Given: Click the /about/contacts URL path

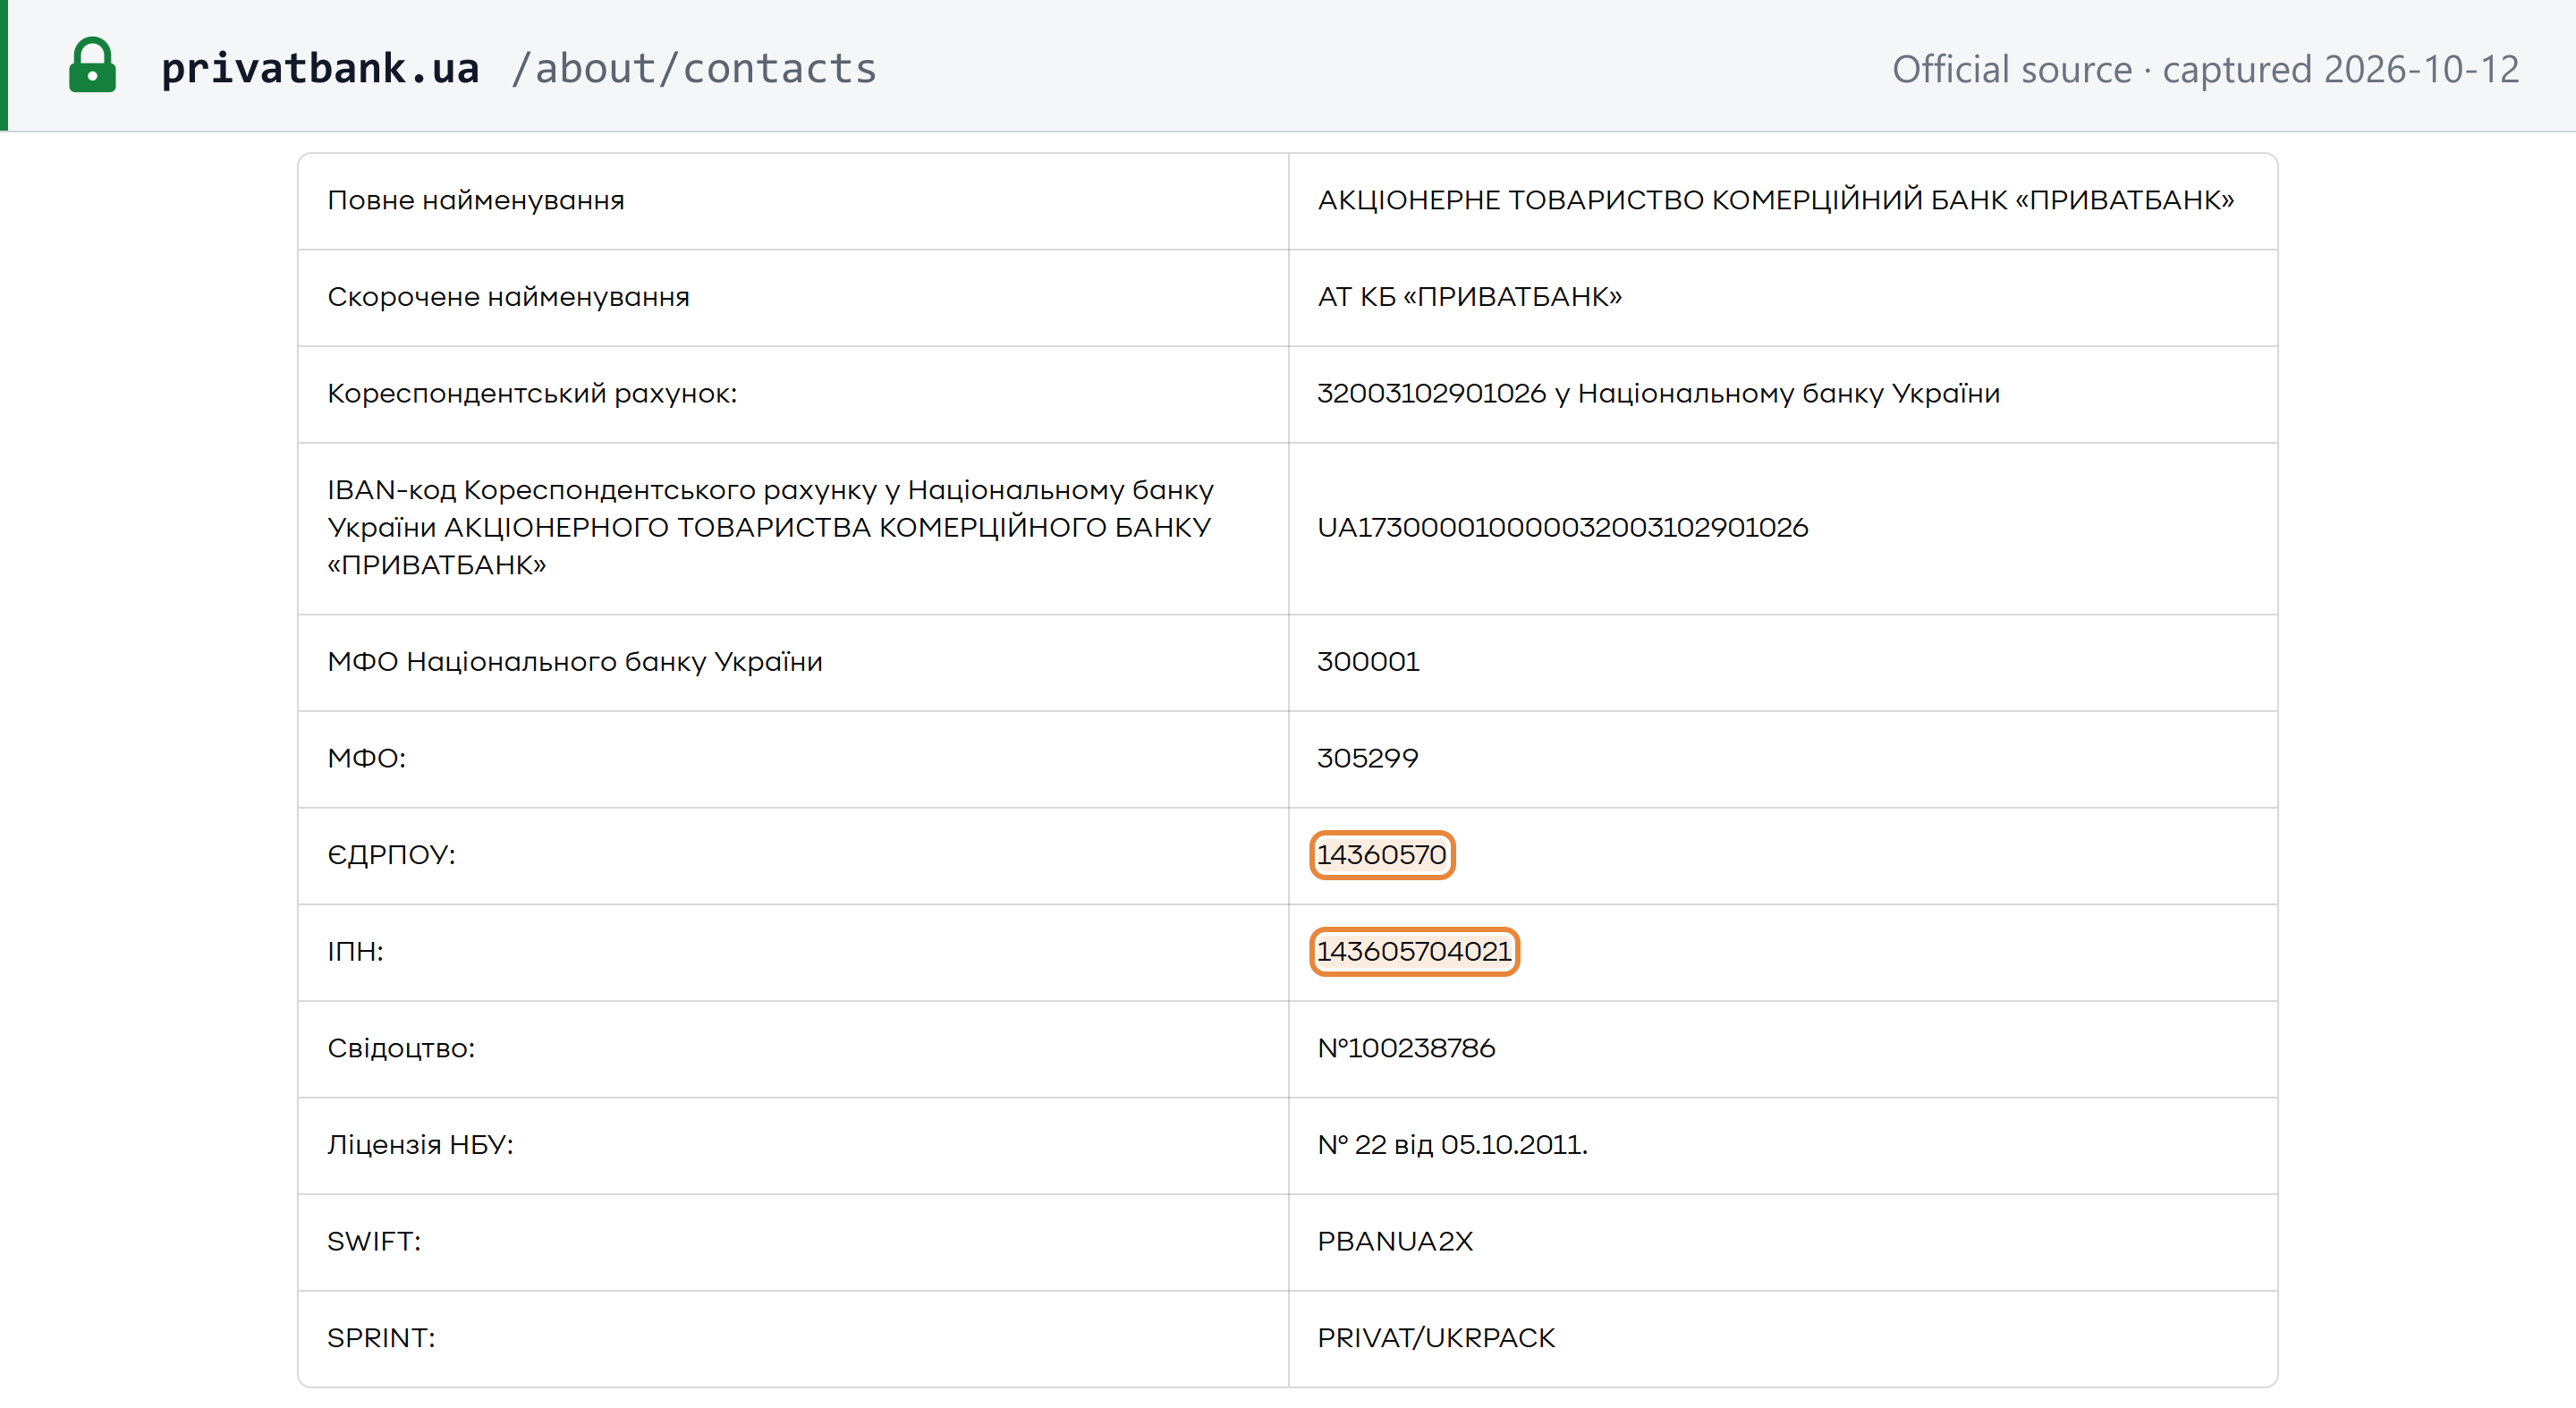Looking at the screenshot, I should pyautogui.click(x=693, y=68).
